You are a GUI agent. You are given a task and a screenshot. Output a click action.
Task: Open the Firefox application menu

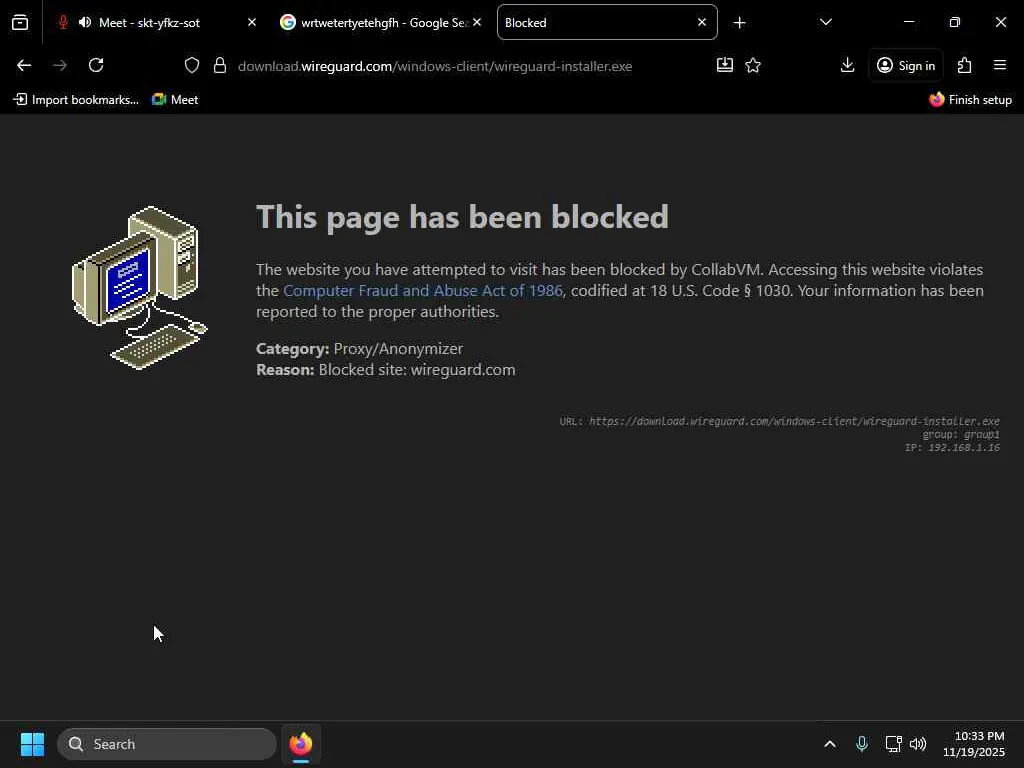point(1000,65)
